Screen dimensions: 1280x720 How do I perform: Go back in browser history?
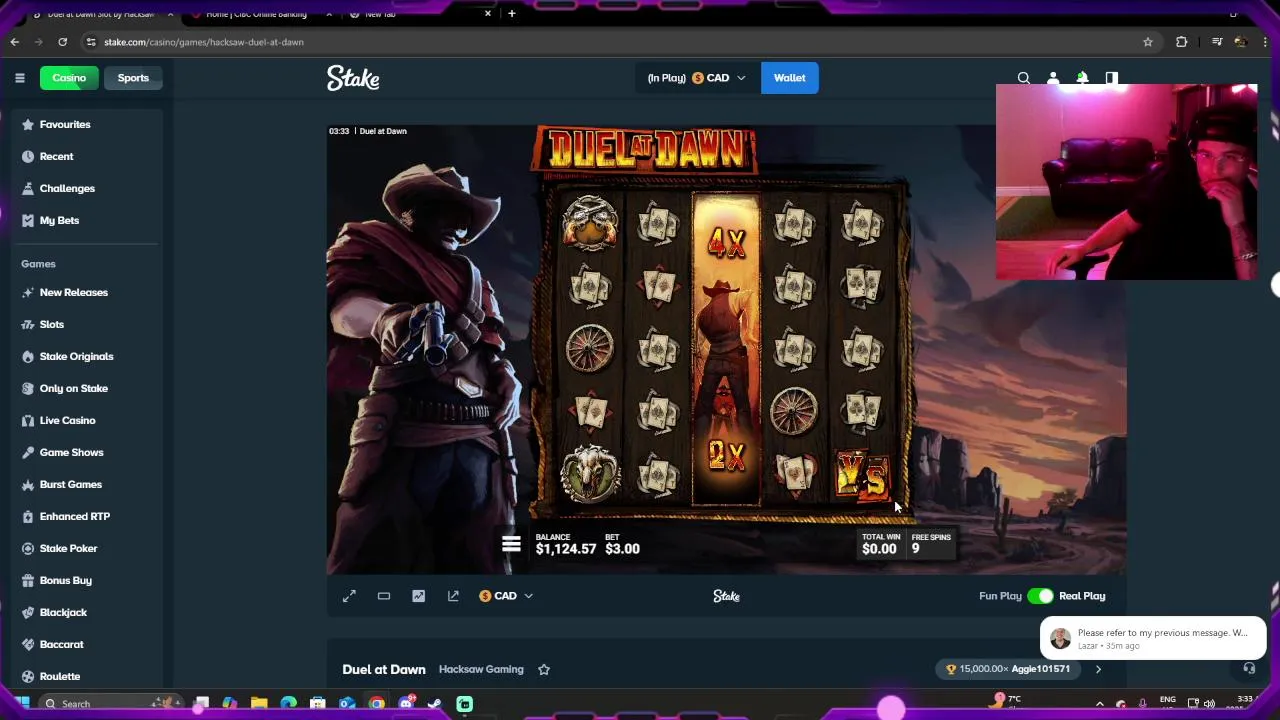pyautogui.click(x=14, y=42)
